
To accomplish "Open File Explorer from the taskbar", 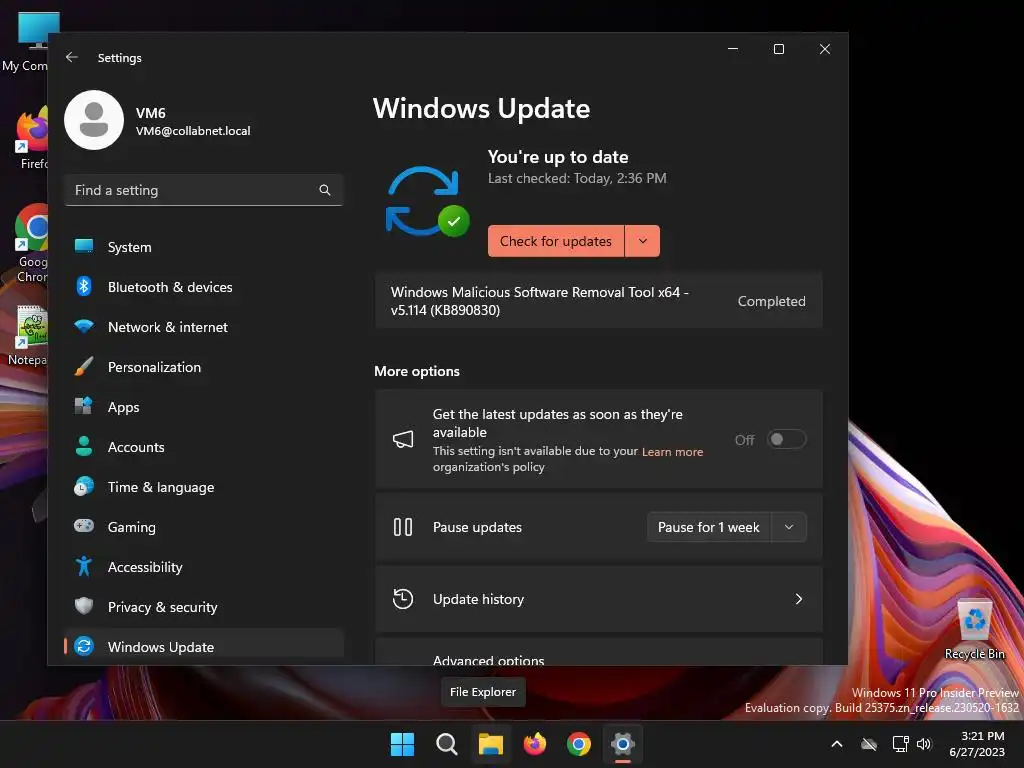I will [490, 744].
